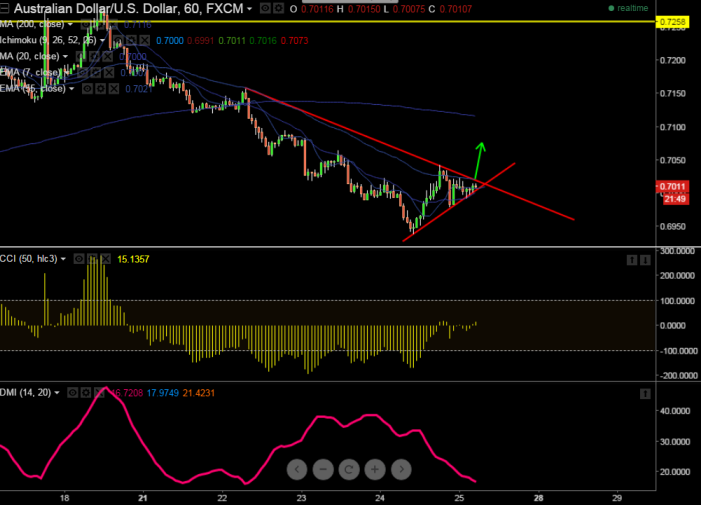Remove the Ichimoku indicator

coord(144,40)
